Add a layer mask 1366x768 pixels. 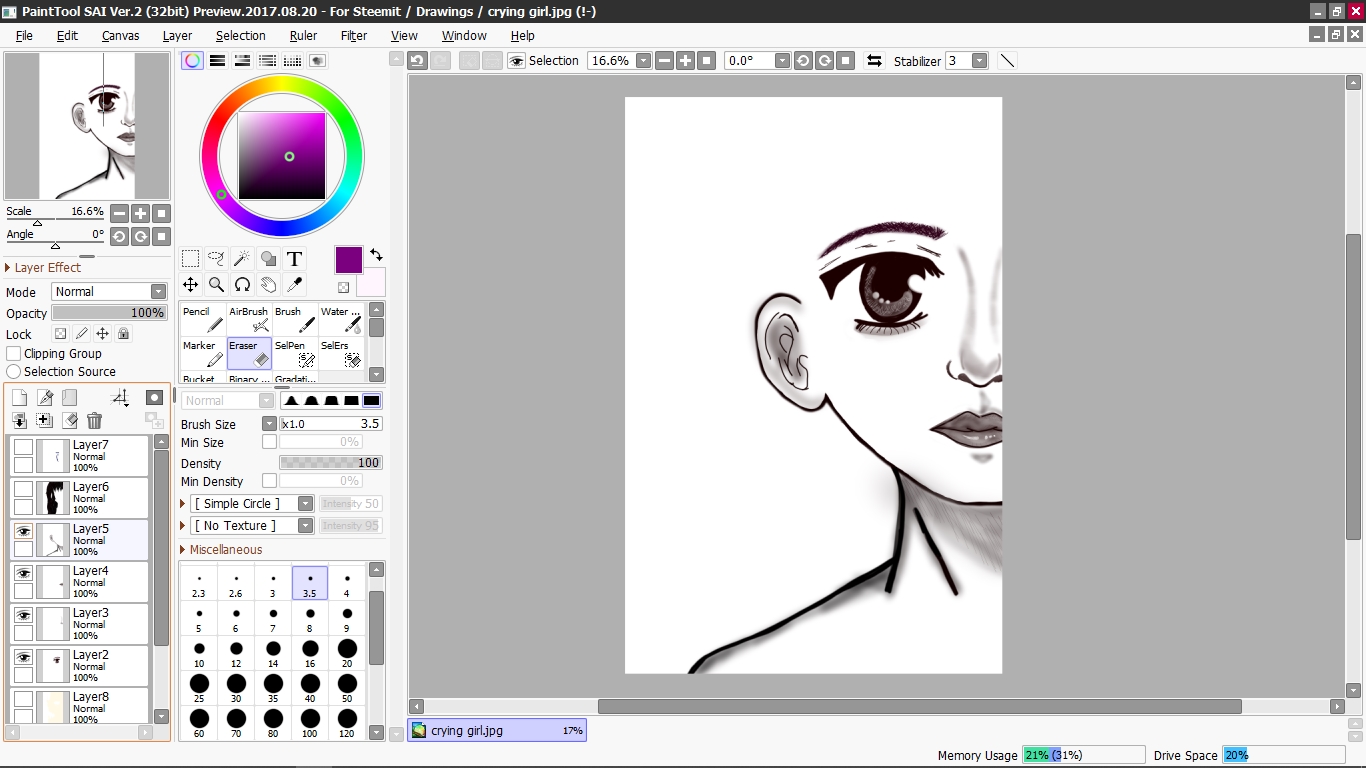(x=154, y=398)
